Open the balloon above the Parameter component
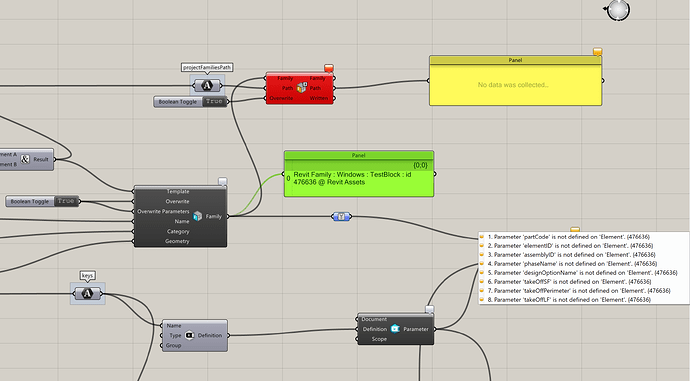Viewport: 690px width, 381px height. pos(429,310)
